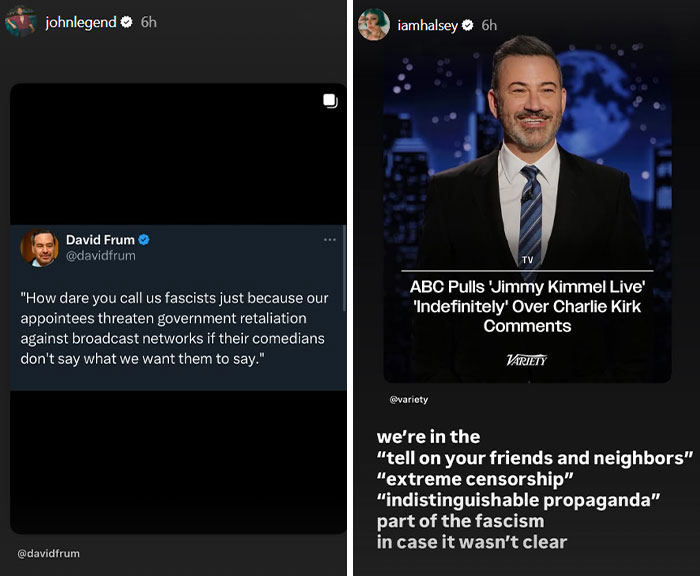Tap the @davidfrum mention under the story
This screenshot has height=576, width=700.
tap(49, 553)
